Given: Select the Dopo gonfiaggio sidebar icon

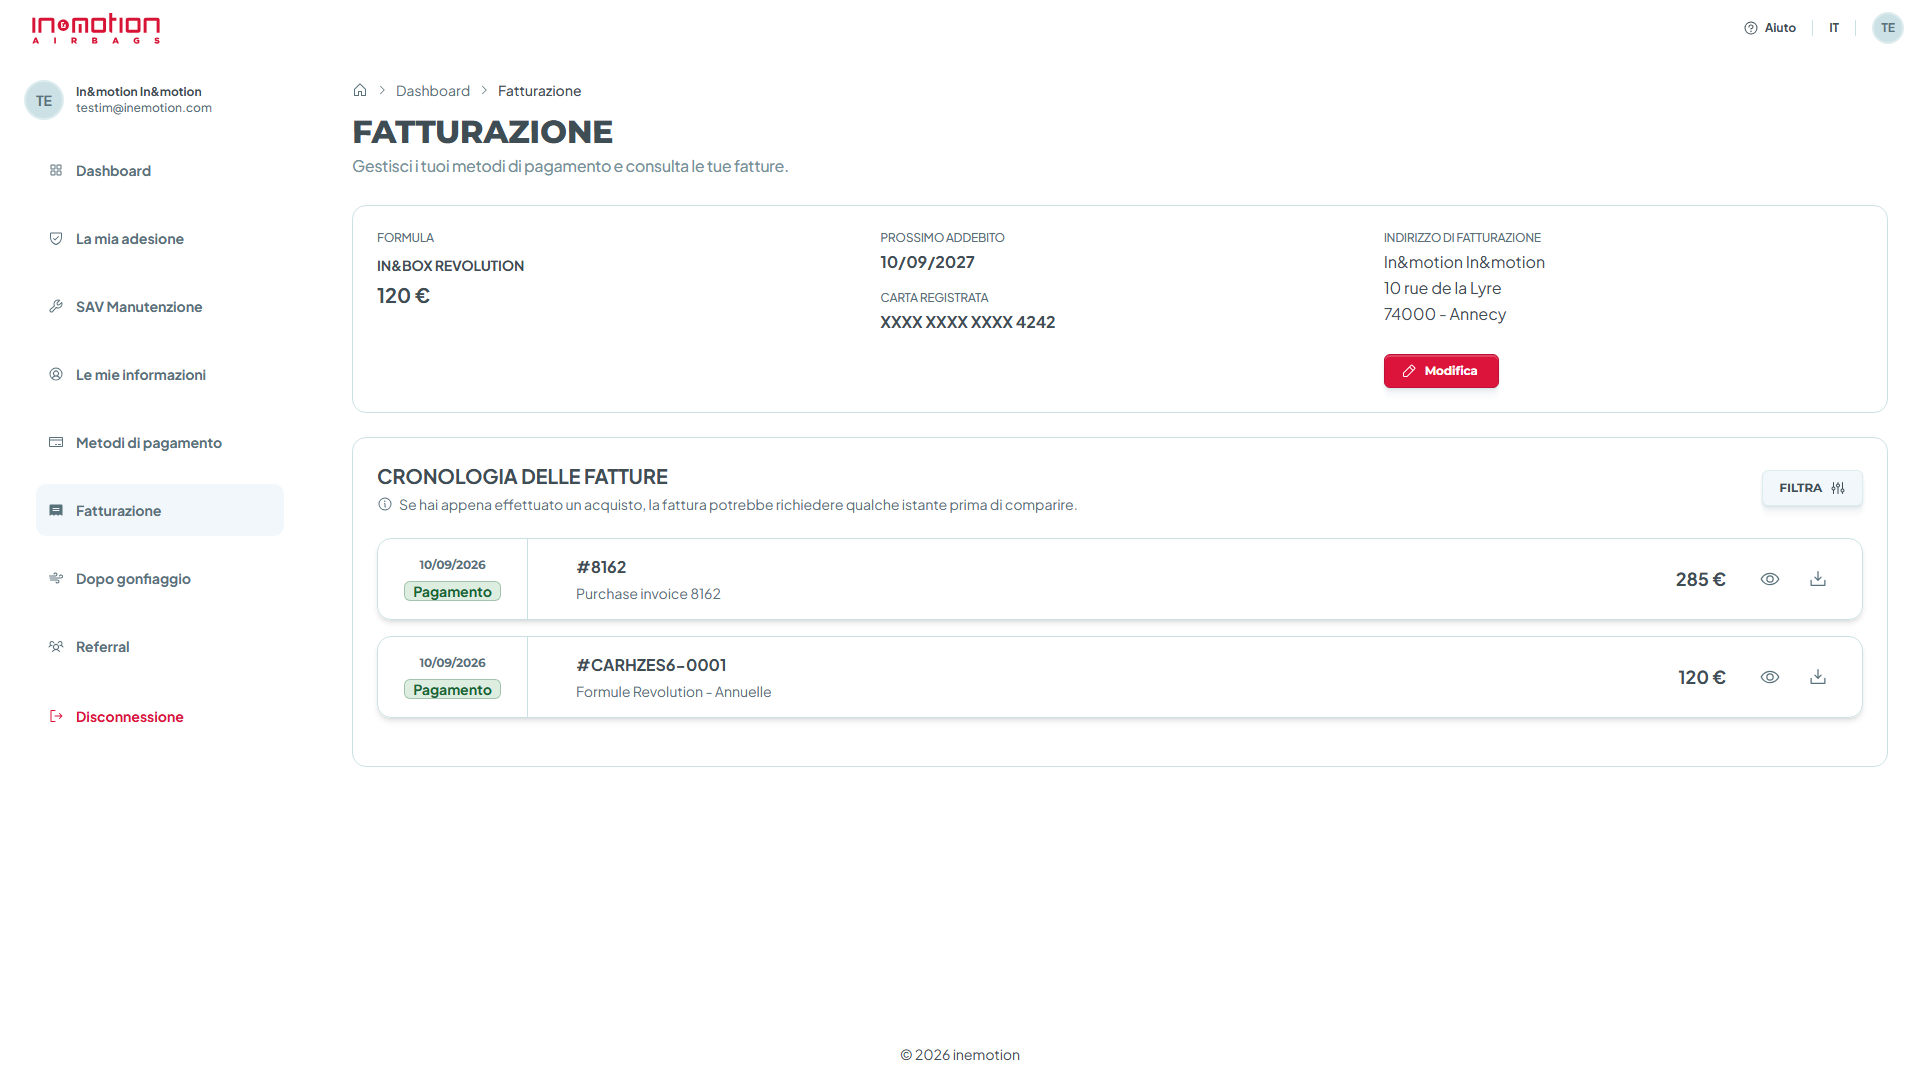Looking at the screenshot, I should [x=56, y=578].
